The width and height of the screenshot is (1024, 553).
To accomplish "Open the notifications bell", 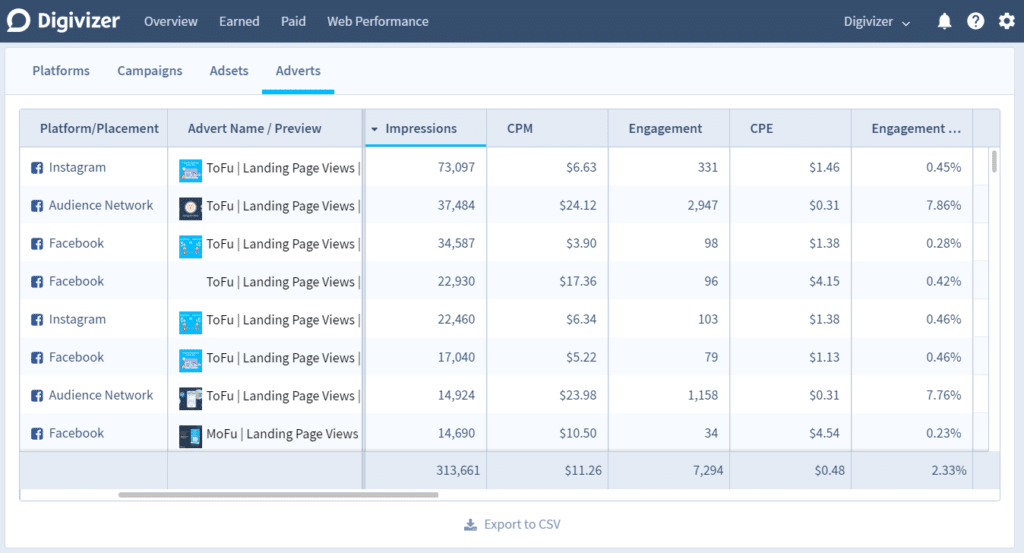I will [x=944, y=22].
